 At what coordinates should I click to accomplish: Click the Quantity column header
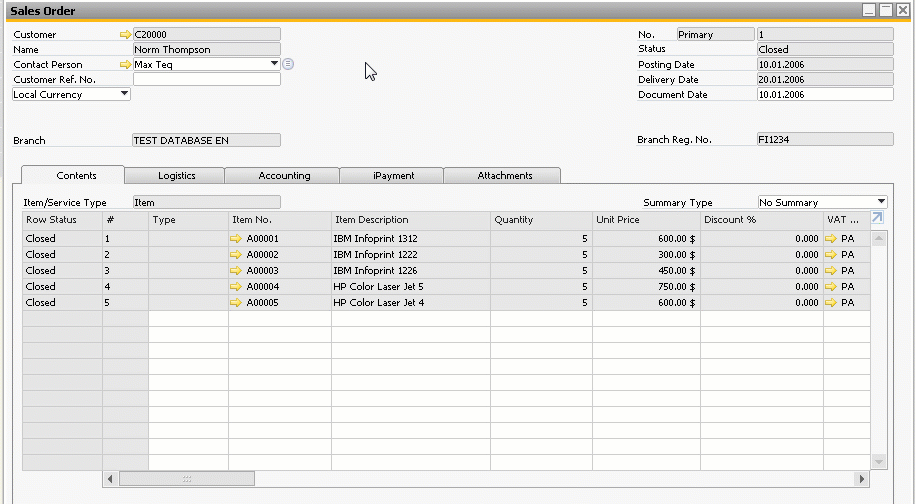542,220
